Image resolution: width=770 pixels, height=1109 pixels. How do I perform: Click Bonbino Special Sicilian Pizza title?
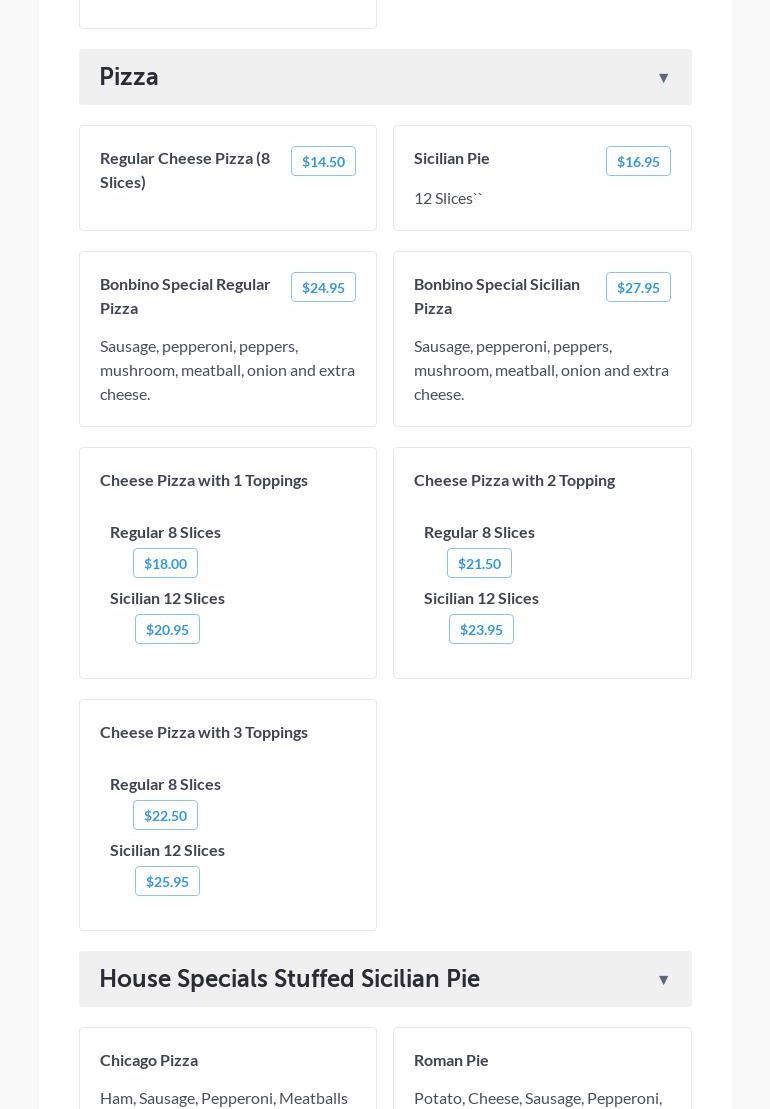497,296
